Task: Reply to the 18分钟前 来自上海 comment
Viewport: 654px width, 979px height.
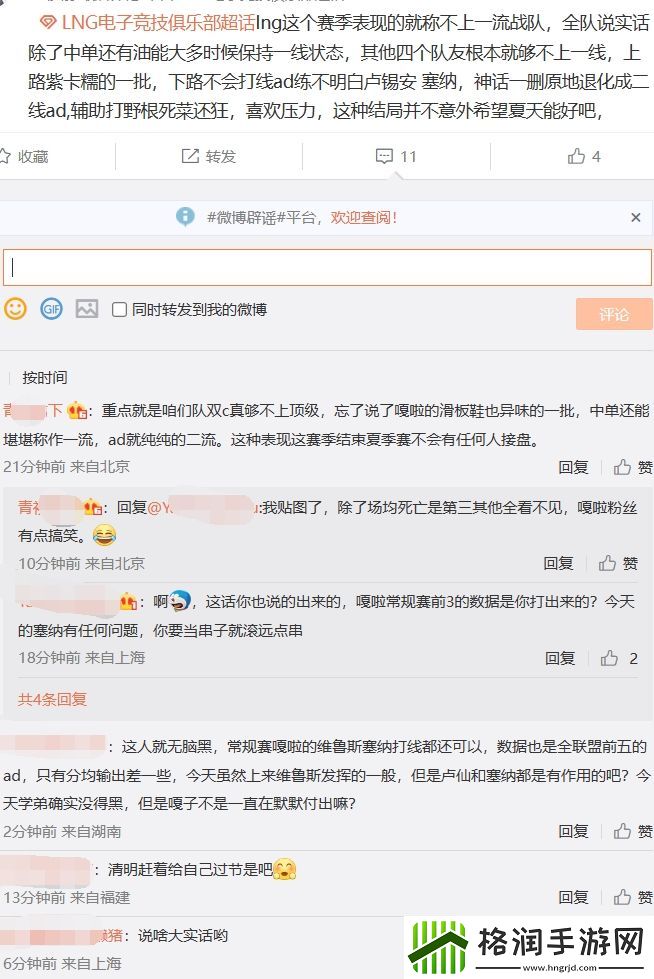Action: [x=560, y=658]
